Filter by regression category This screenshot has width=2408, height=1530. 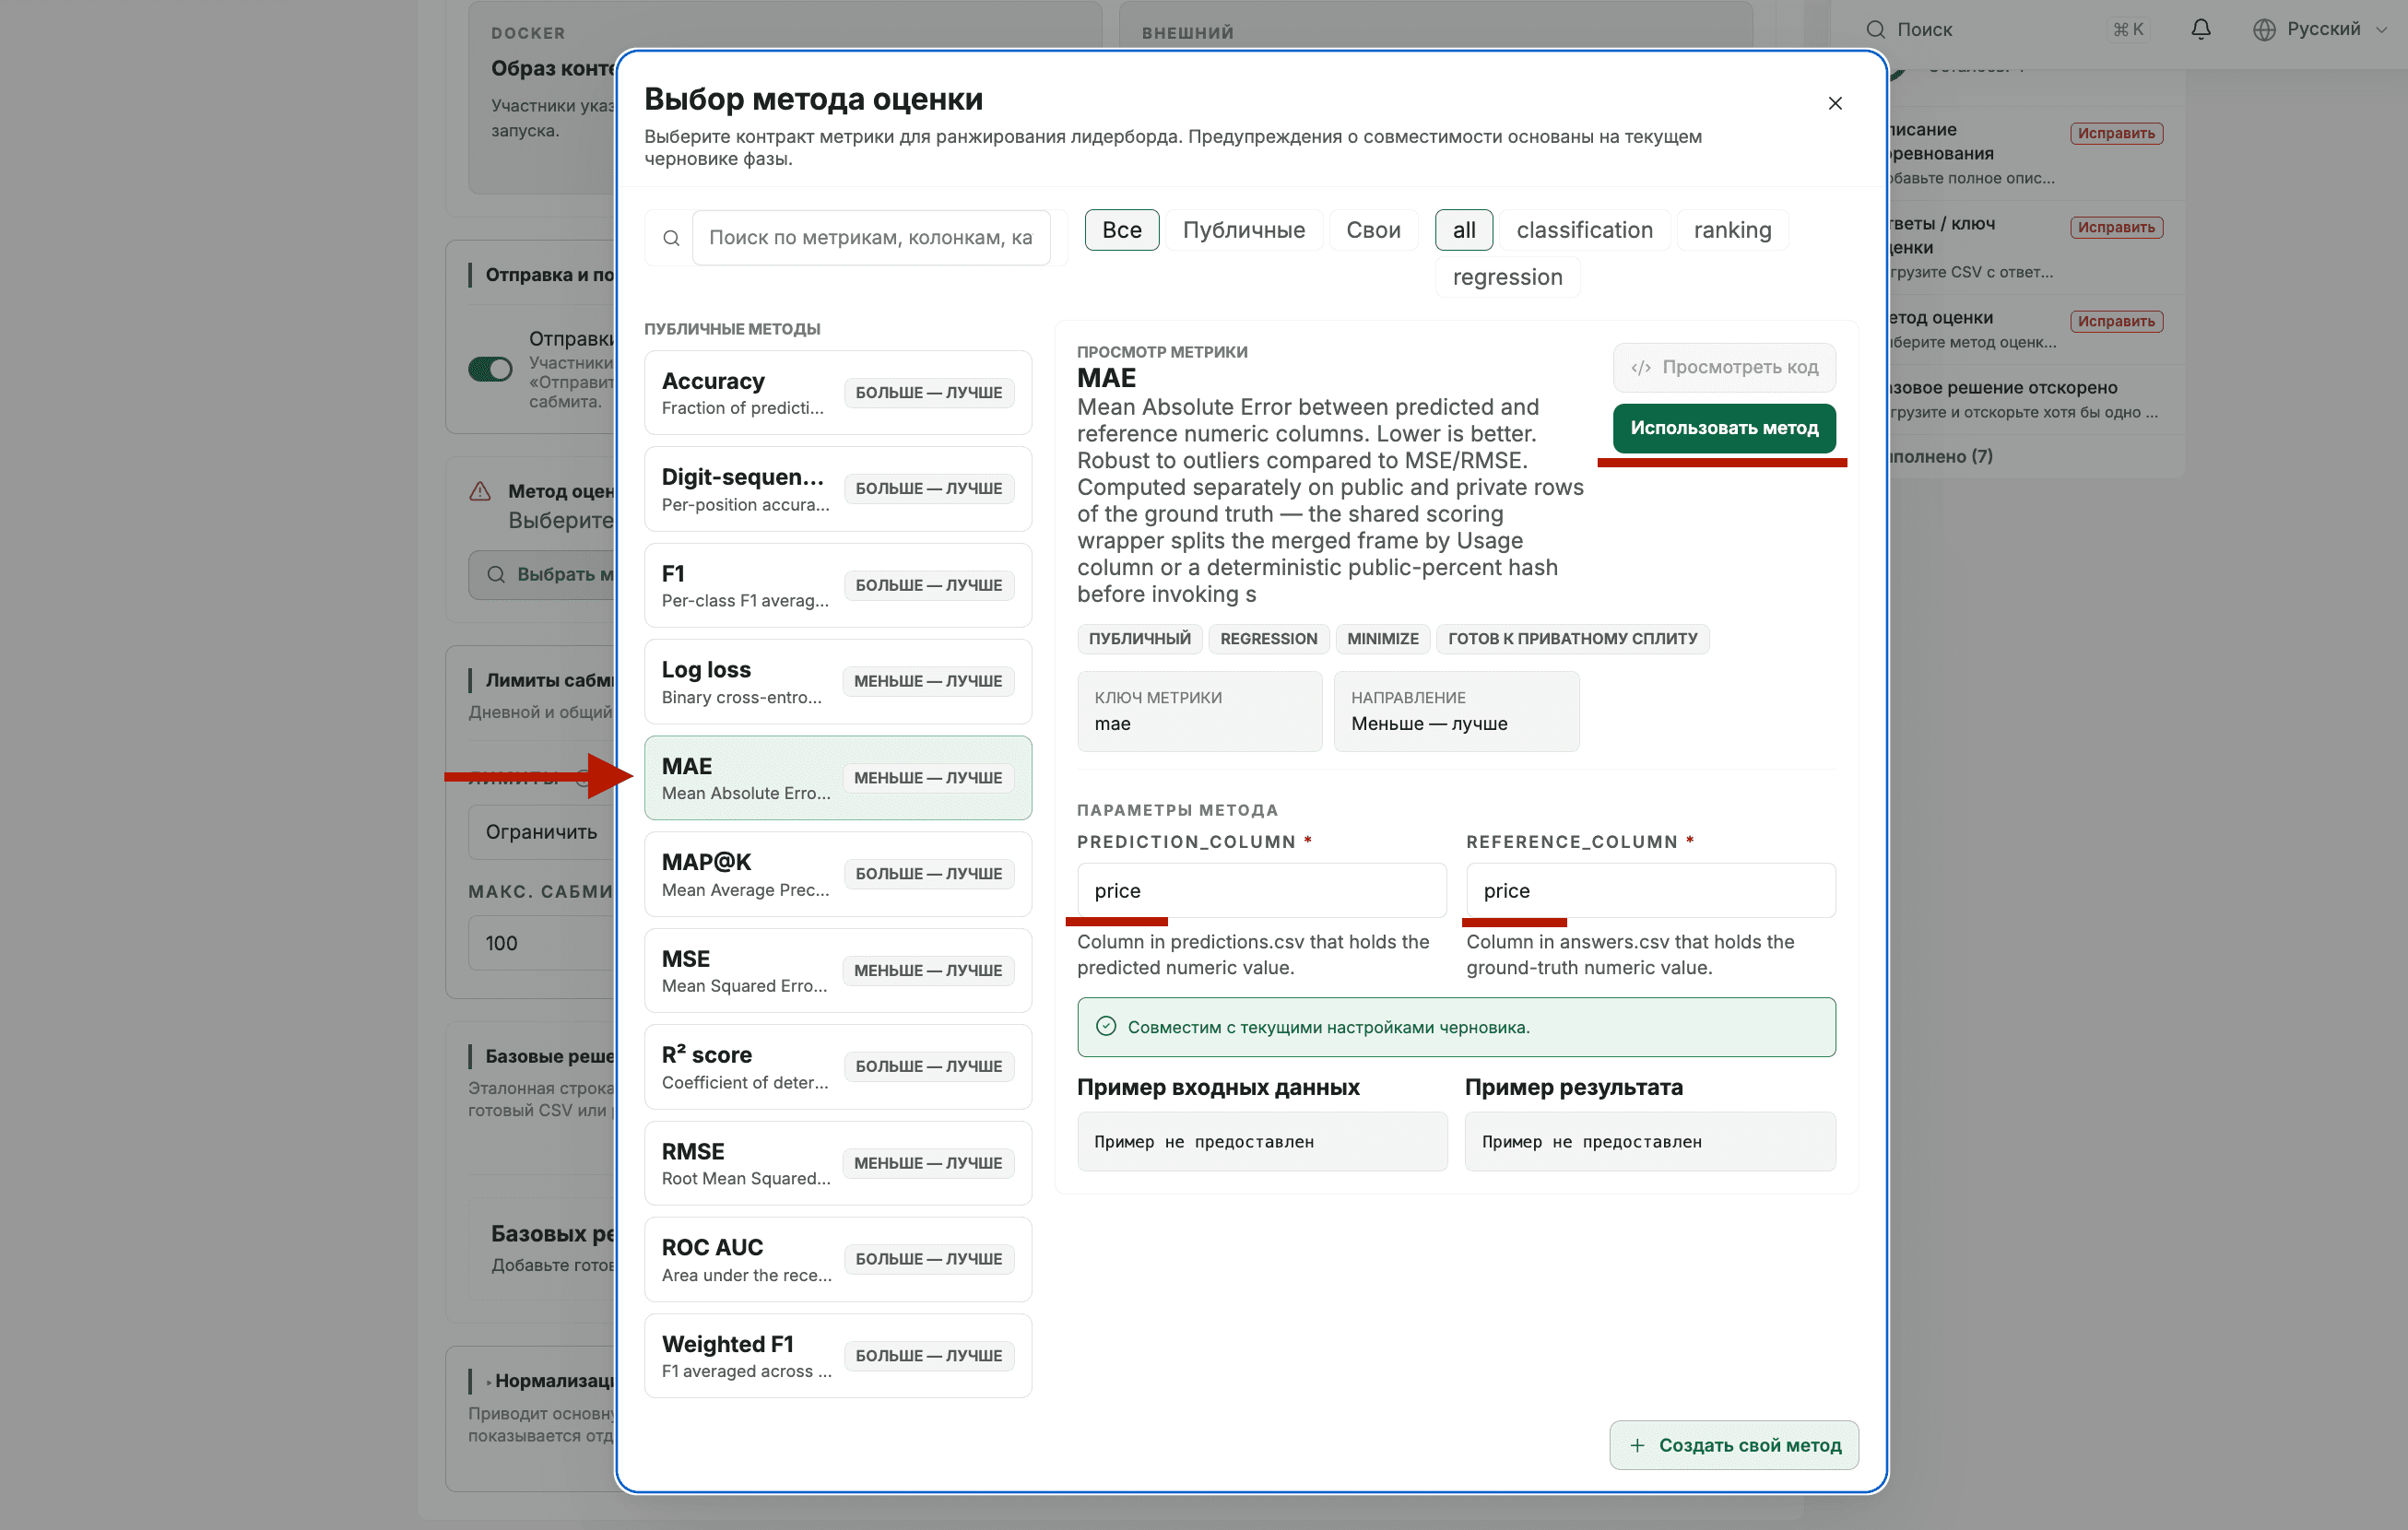1507,277
